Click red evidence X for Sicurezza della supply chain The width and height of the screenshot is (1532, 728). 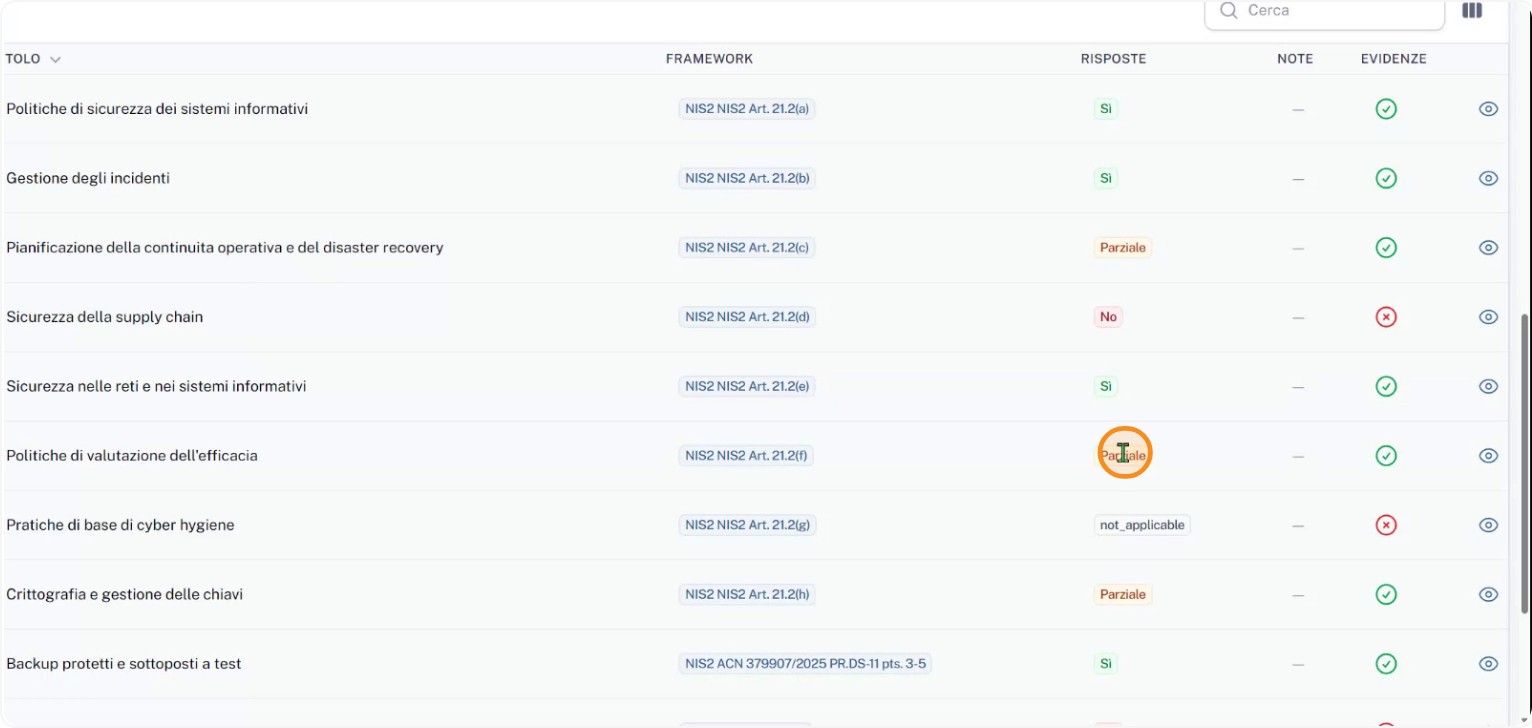(x=1386, y=317)
